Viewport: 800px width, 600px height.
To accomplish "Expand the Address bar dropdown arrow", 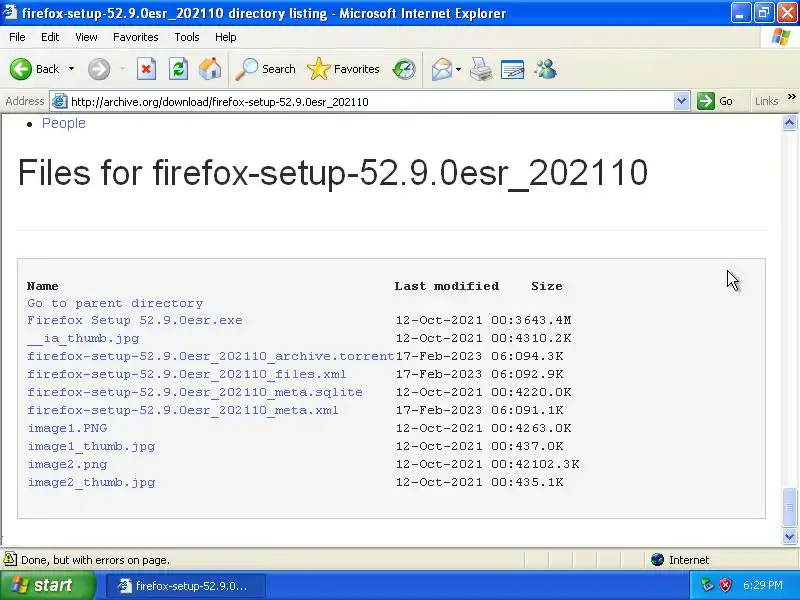I will (x=681, y=101).
